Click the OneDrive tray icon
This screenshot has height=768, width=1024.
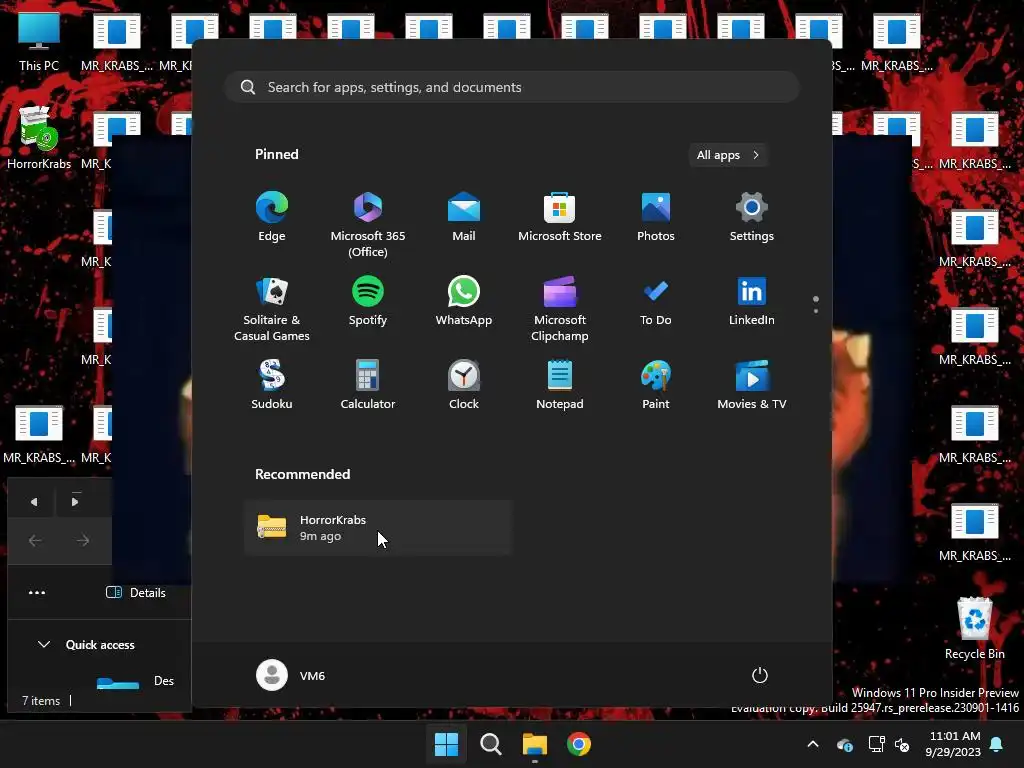(844, 744)
